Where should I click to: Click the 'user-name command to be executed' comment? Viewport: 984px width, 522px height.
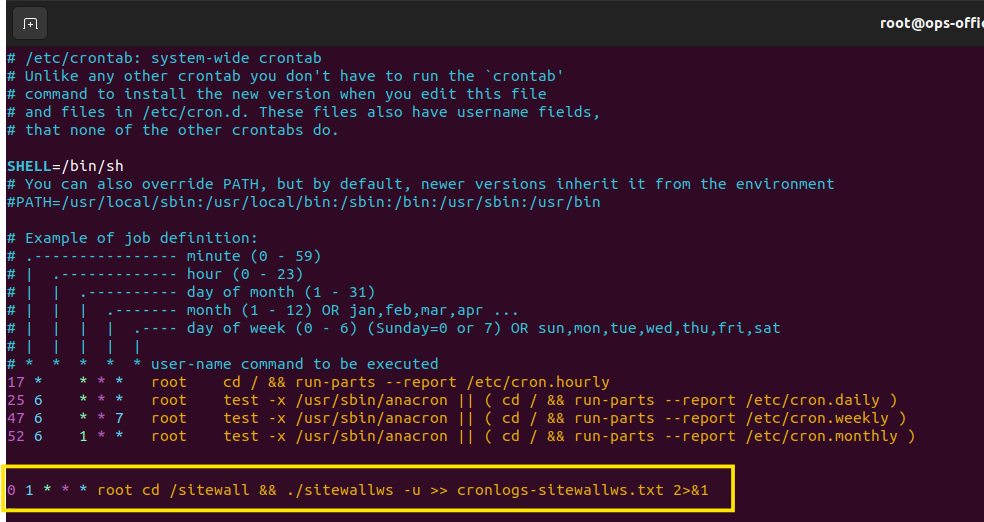[x=294, y=364]
